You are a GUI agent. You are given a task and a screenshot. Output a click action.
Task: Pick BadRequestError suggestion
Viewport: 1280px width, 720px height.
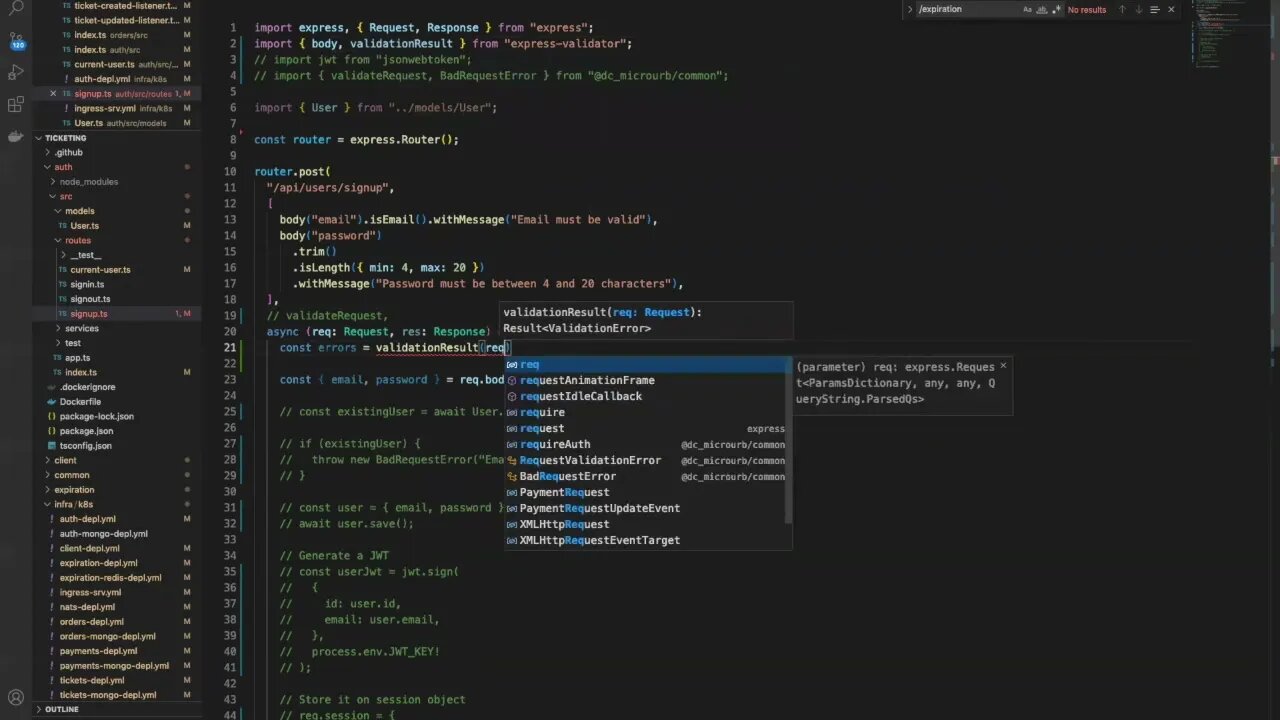point(646,476)
